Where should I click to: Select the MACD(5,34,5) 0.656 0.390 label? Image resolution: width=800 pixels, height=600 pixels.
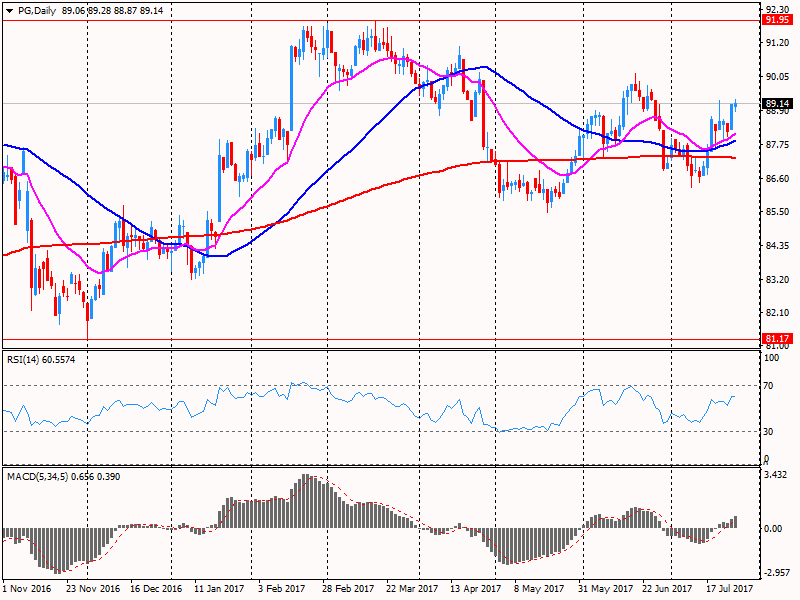pos(63,477)
